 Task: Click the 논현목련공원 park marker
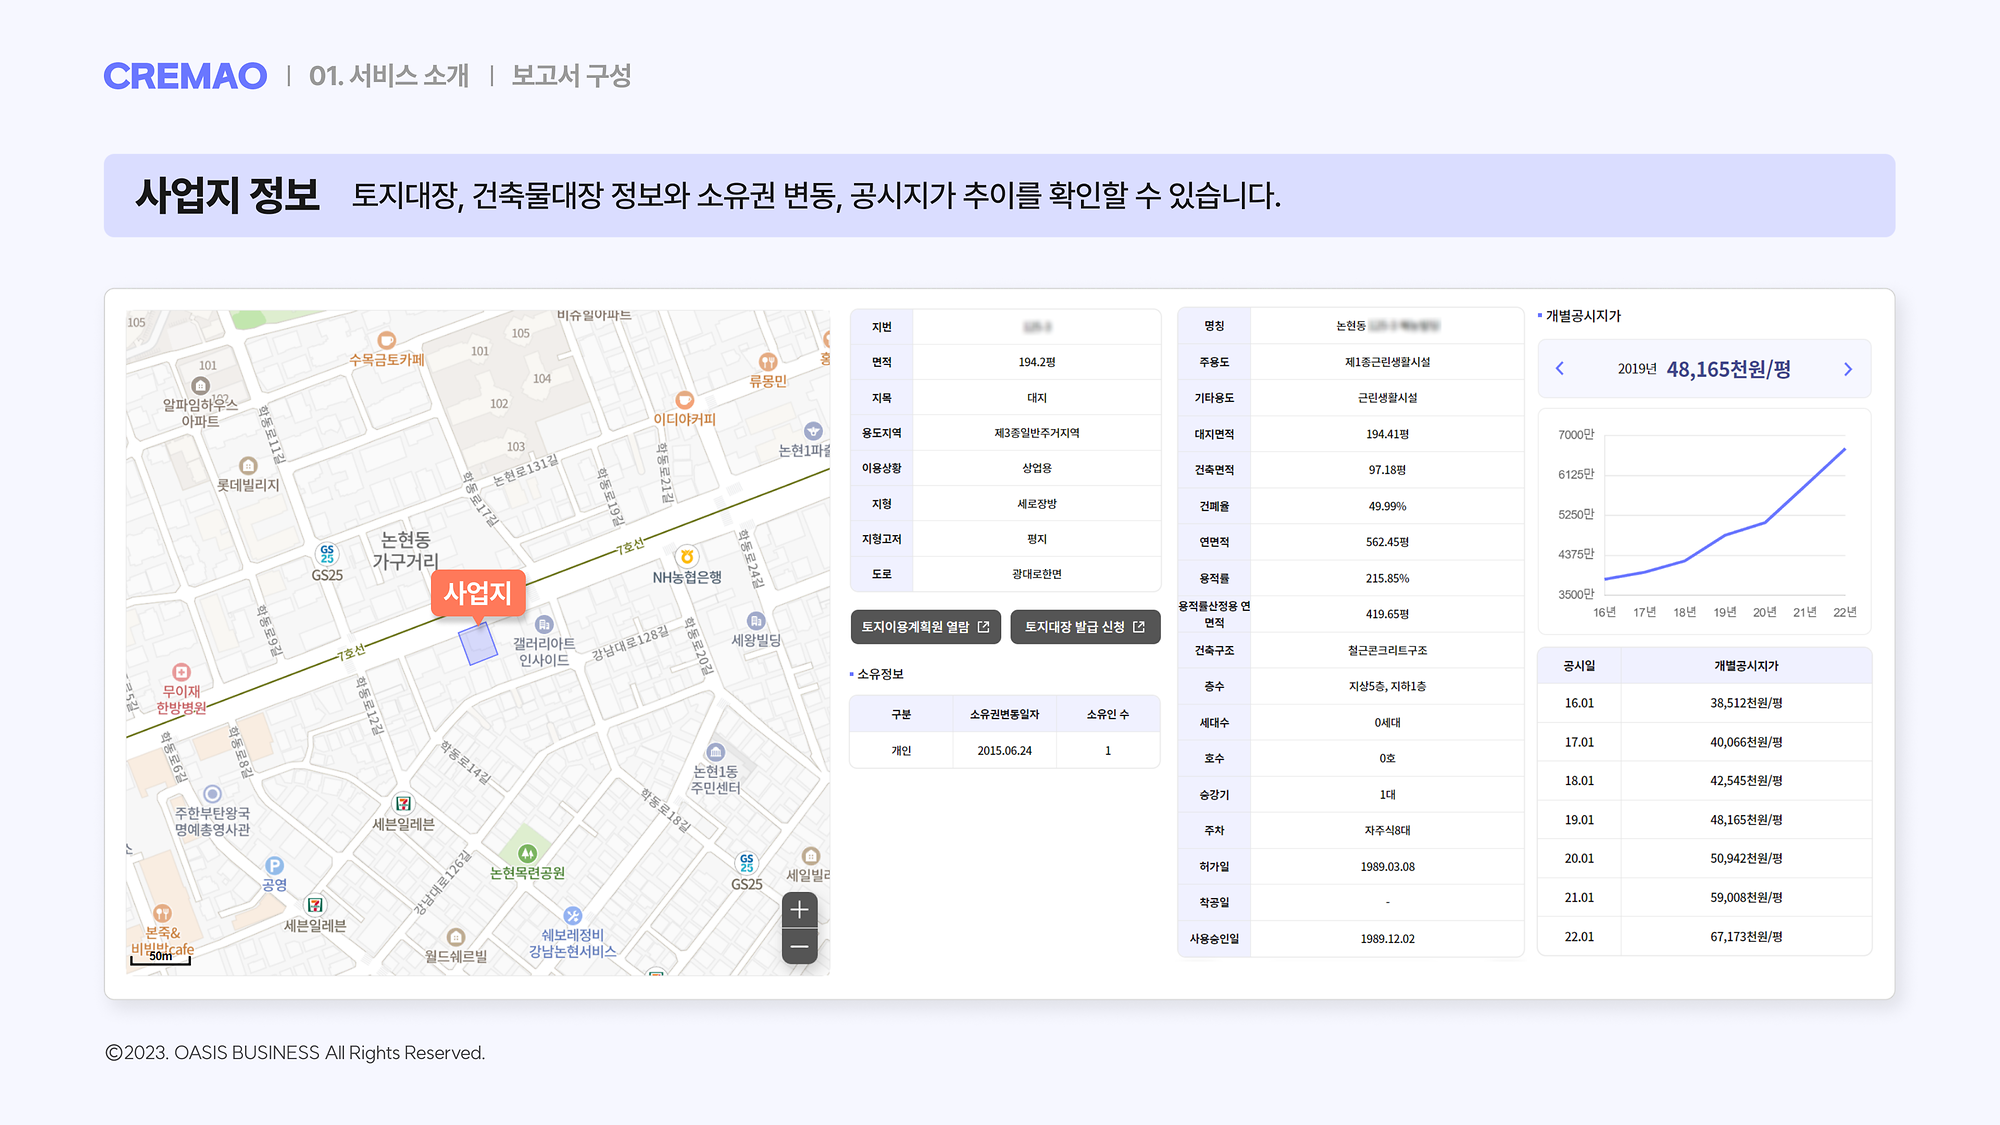[x=527, y=853]
